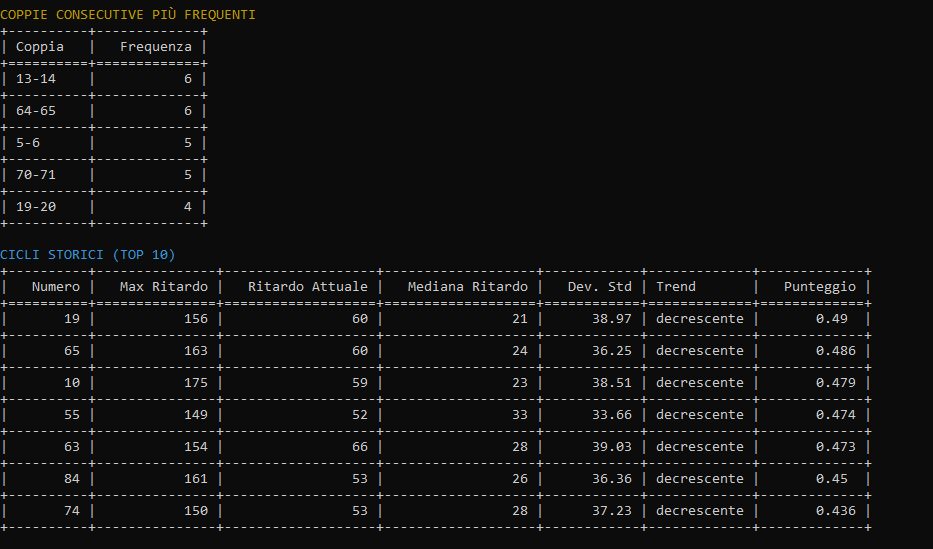Click the pair "5-6" cell
This screenshot has width=933, height=549.
point(28,143)
